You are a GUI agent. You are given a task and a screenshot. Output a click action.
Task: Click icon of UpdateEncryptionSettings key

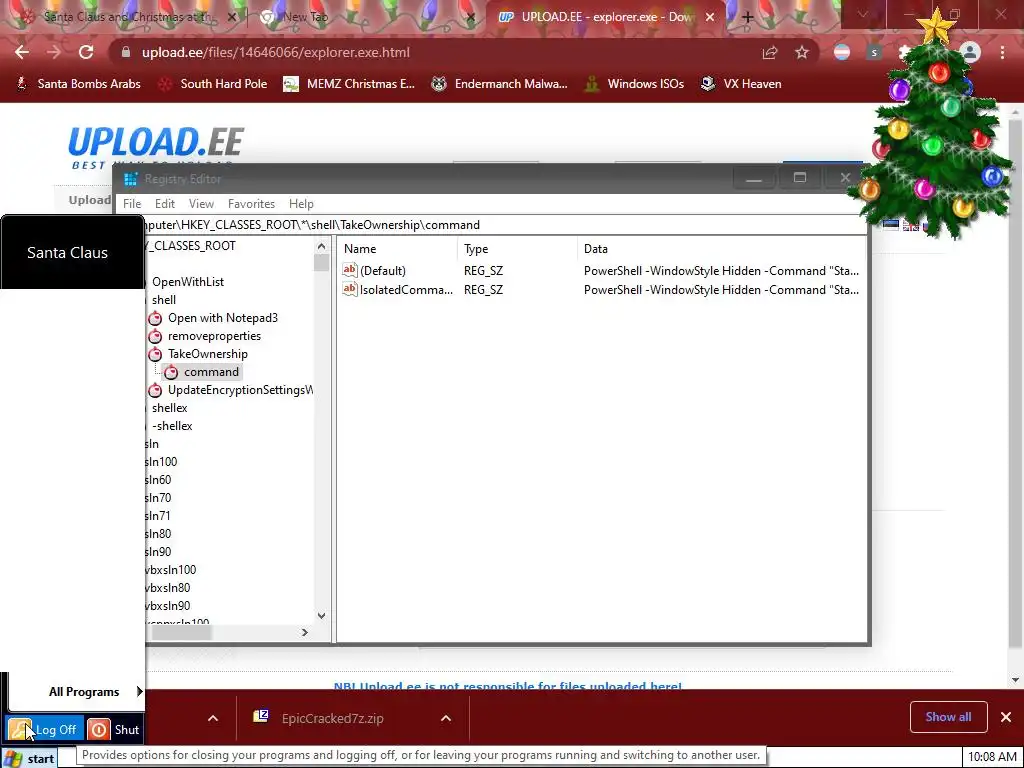tap(155, 391)
